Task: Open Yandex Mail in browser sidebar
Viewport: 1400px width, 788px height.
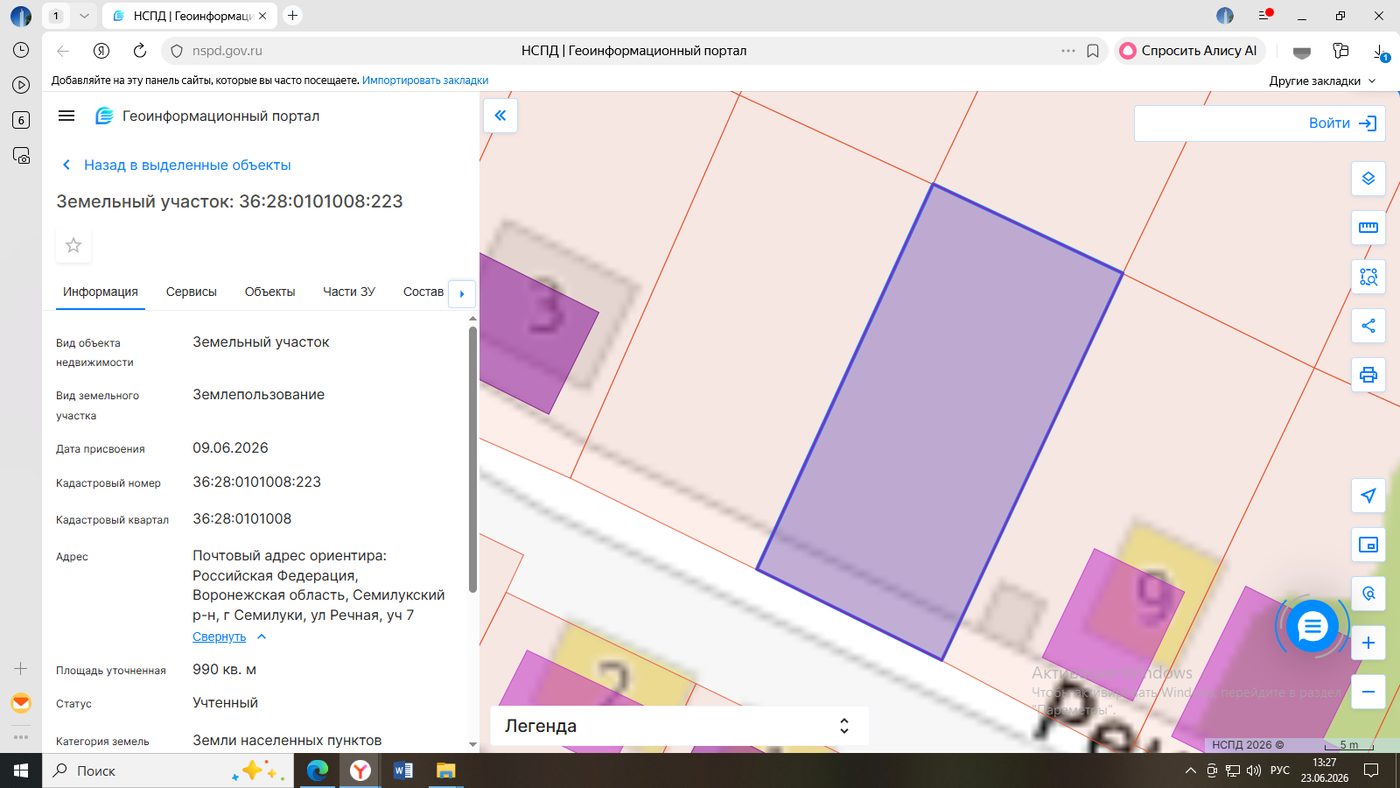Action: tap(21, 703)
